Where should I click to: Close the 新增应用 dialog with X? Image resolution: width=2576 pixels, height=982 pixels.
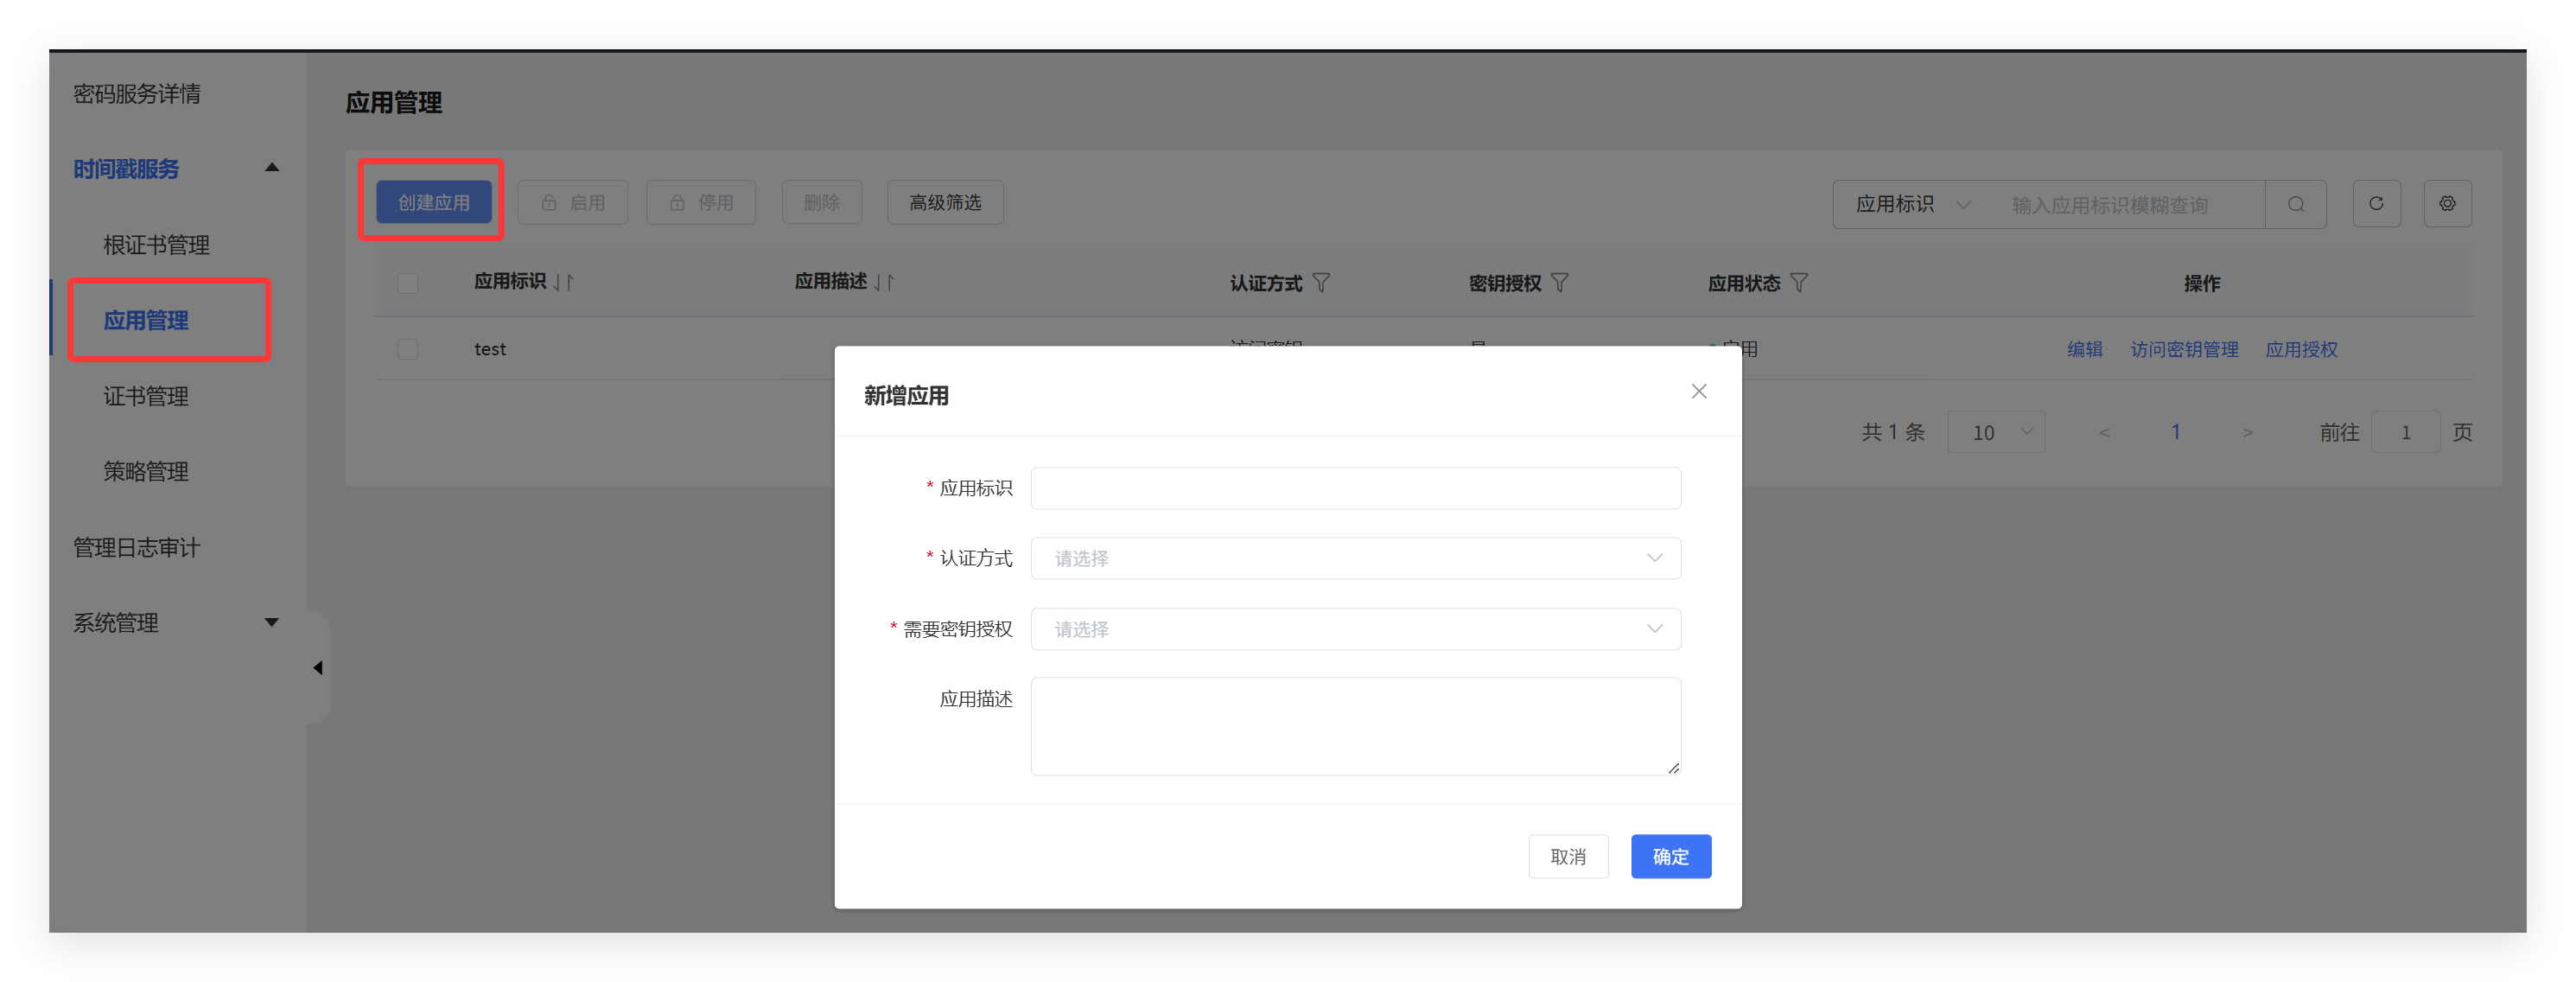tap(1698, 391)
